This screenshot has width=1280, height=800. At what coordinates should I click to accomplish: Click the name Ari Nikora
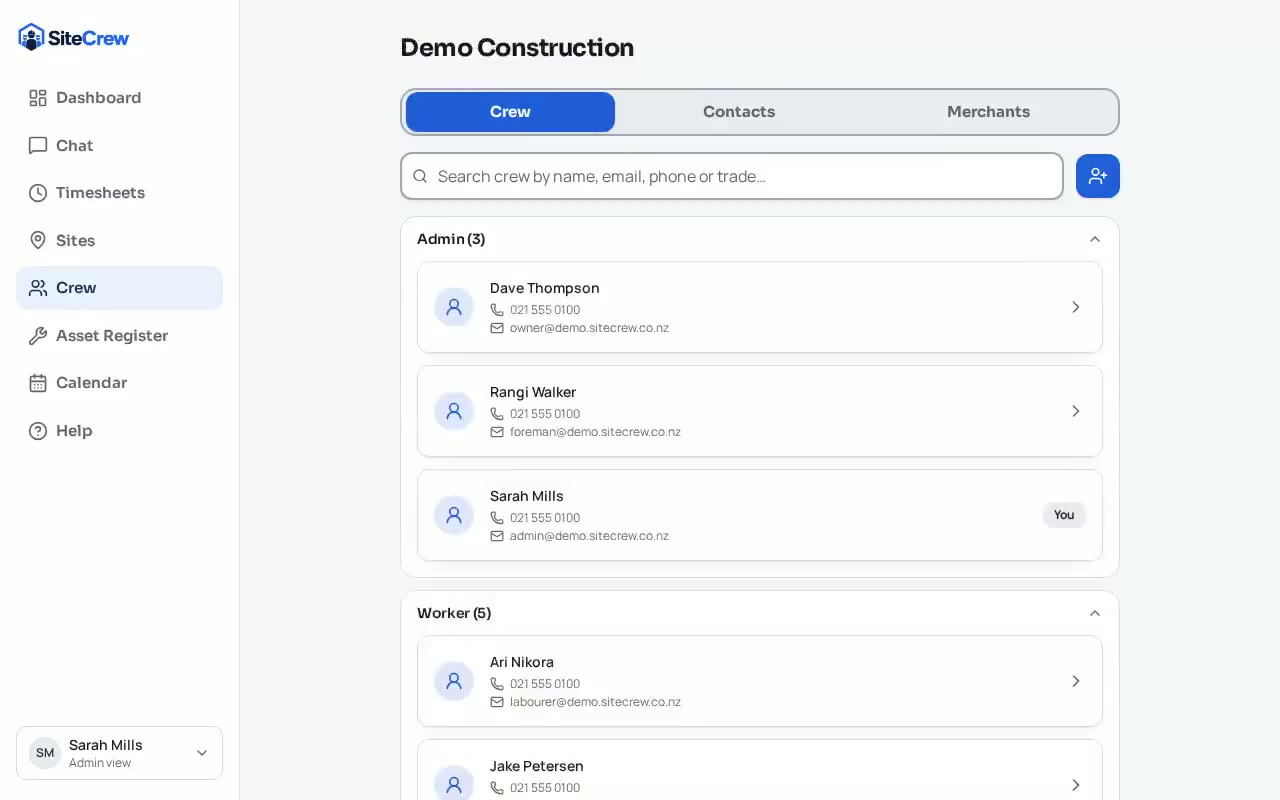[522, 662]
